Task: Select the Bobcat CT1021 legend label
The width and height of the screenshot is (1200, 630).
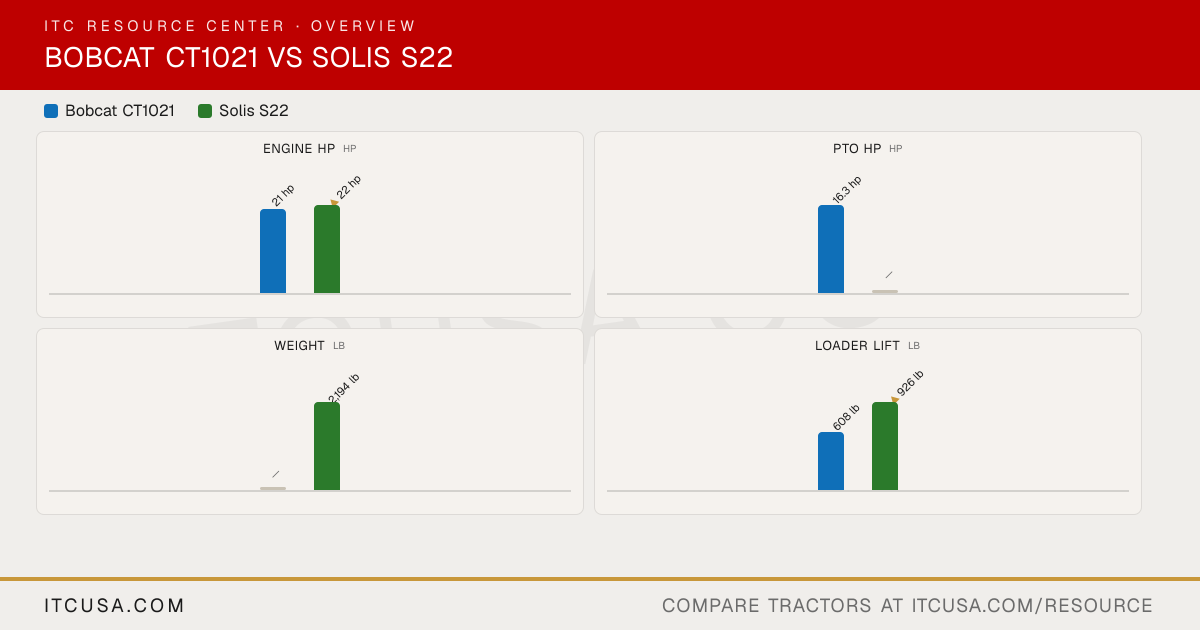Action: point(120,111)
